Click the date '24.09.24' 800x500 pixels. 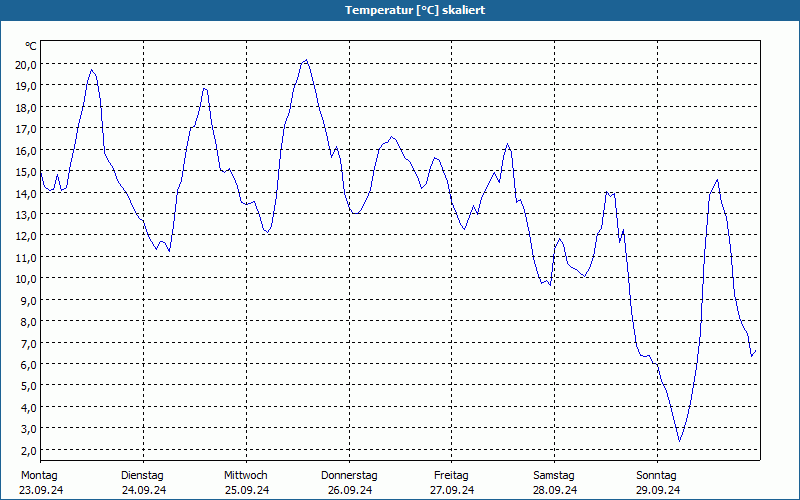pyautogui.click(x=144, y=490)
